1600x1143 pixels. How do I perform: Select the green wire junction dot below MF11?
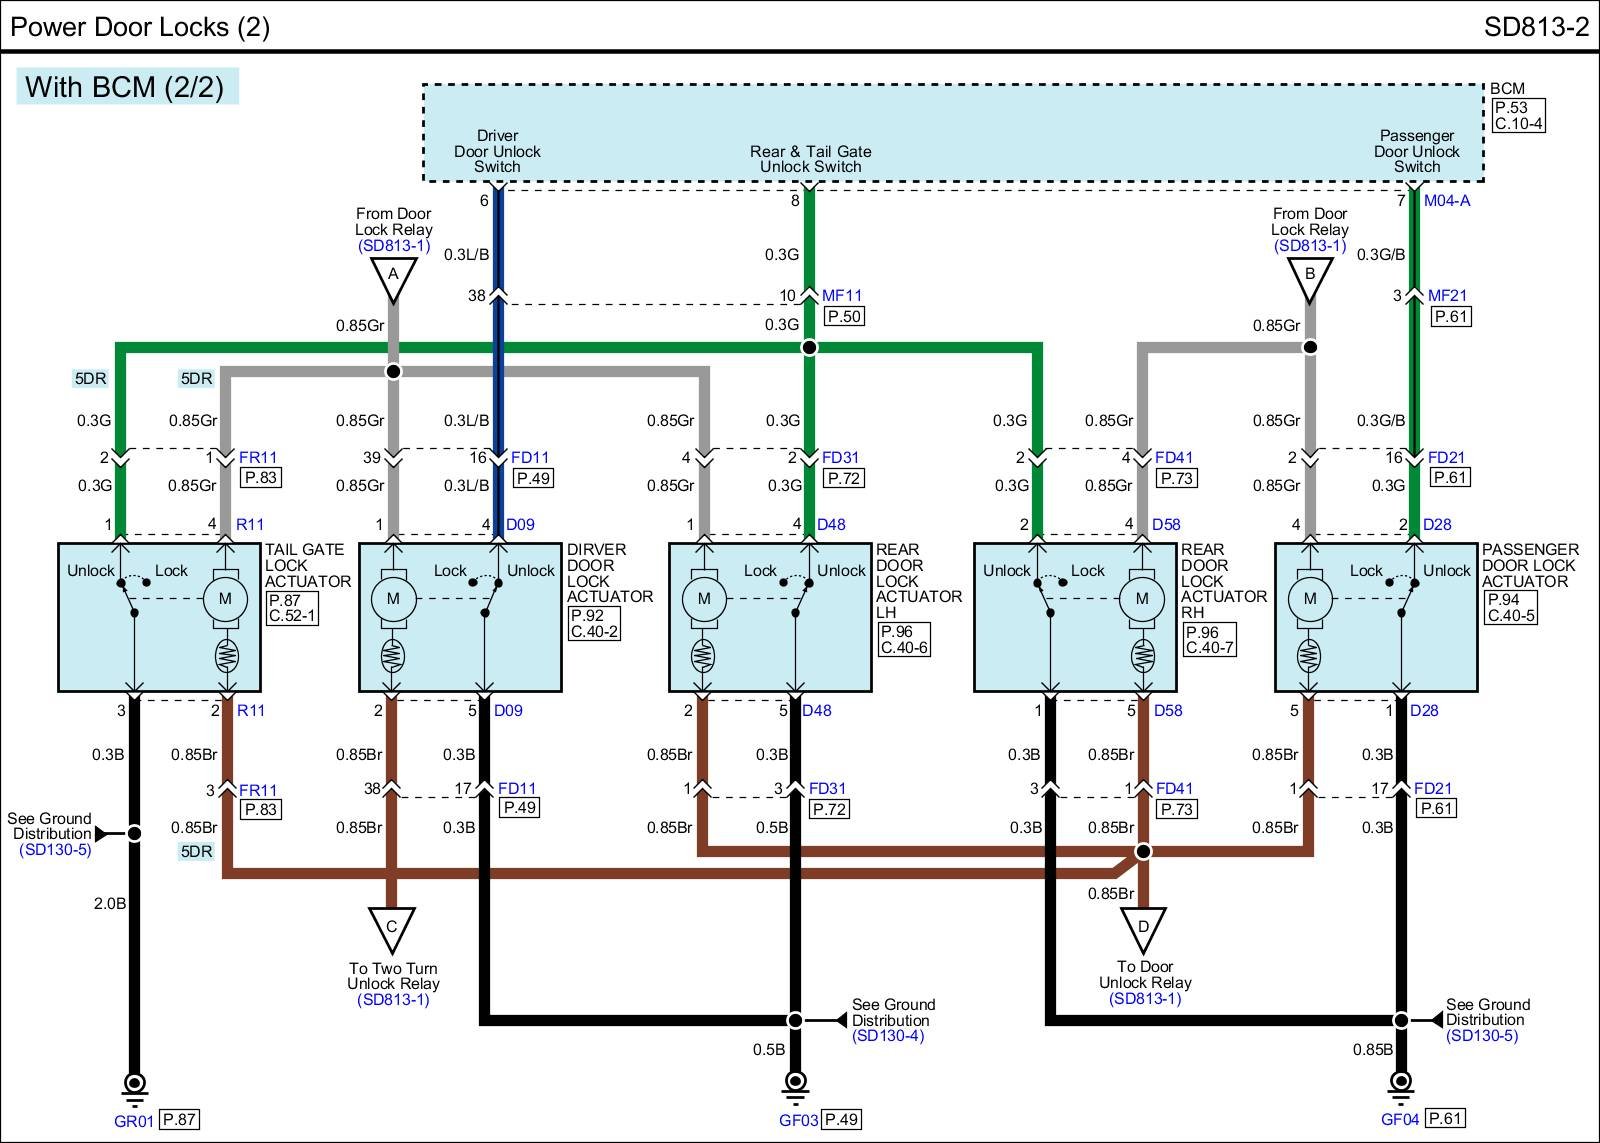point(809,347)
